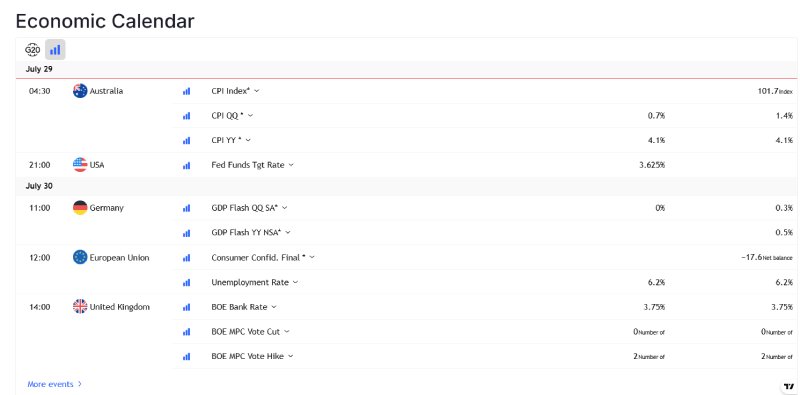Click the European Union flag icon

pyautogui.click(x=80, y=257)
